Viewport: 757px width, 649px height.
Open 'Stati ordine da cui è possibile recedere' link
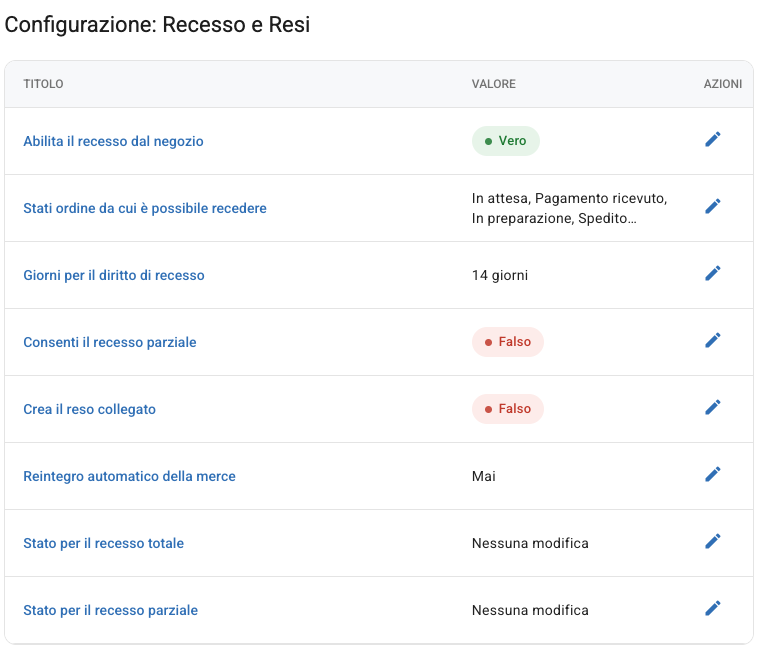coord(145,209)
